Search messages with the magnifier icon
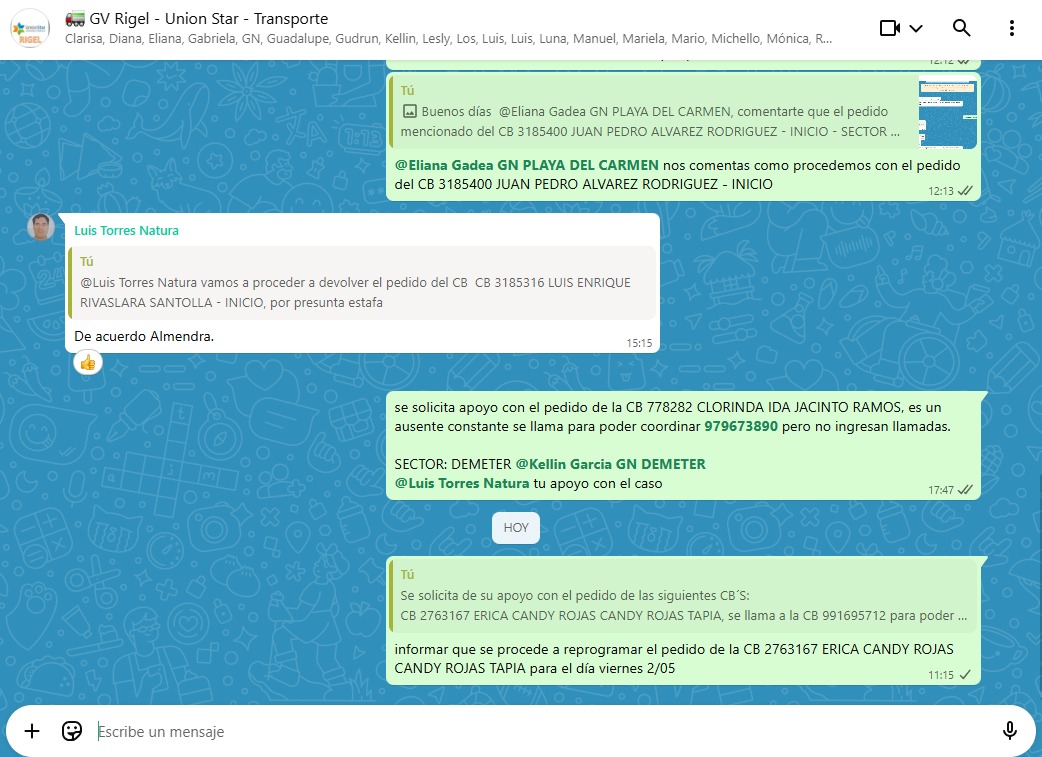1042x757 pixels. [962, 28]
